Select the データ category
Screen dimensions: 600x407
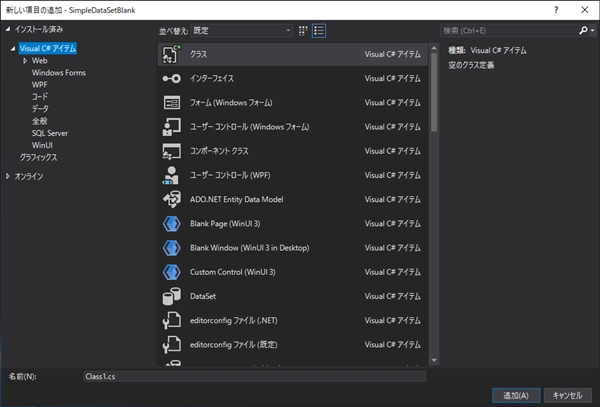[40, 109]
